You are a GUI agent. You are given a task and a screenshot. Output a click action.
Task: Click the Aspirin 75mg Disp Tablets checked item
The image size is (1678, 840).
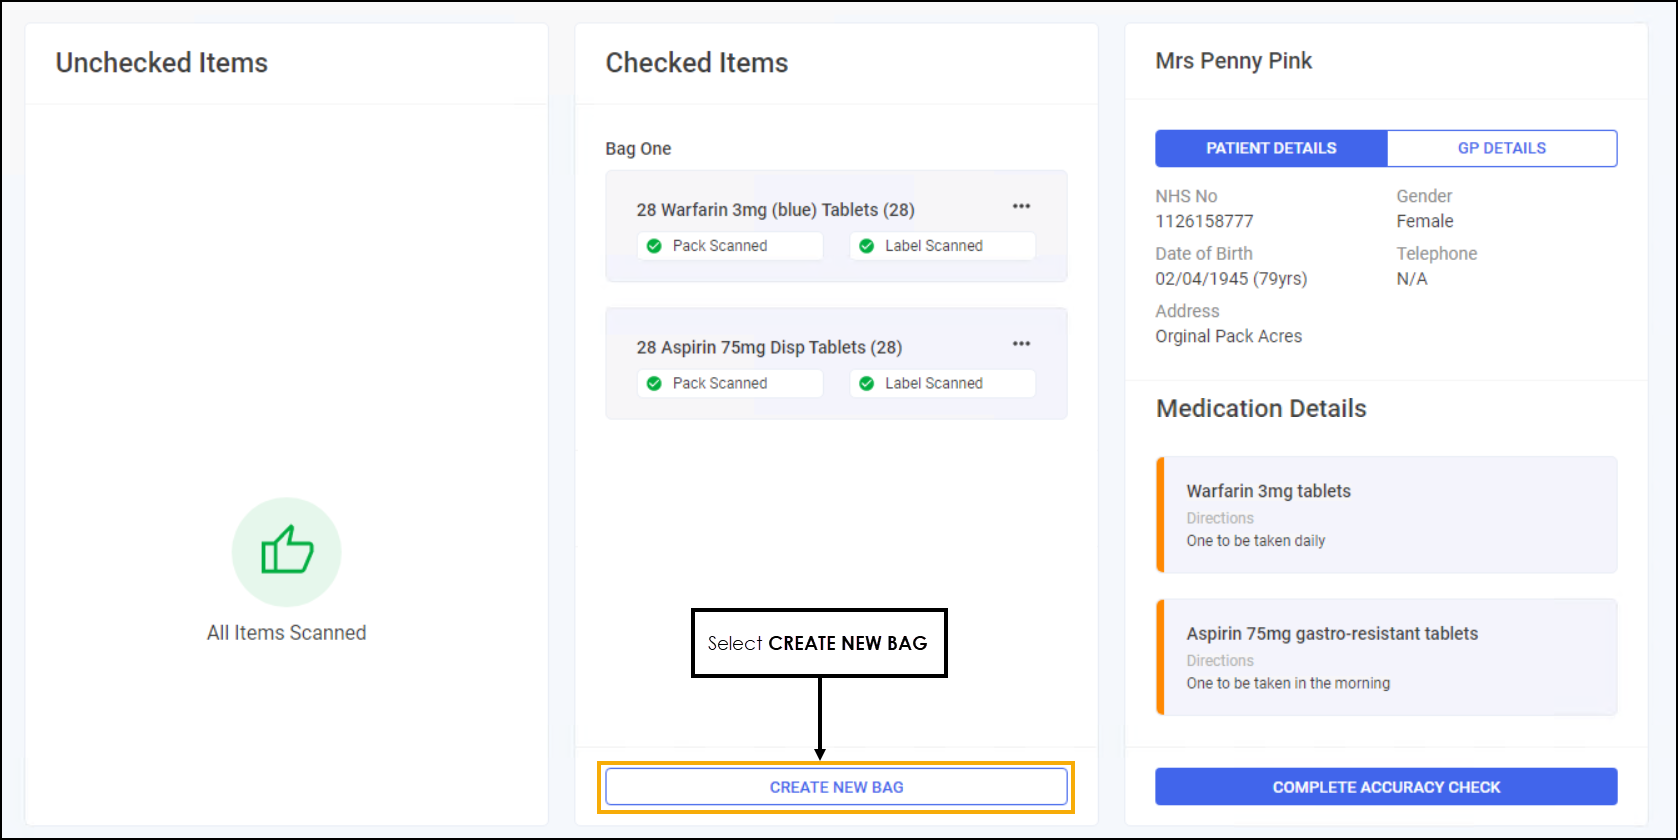769,347
